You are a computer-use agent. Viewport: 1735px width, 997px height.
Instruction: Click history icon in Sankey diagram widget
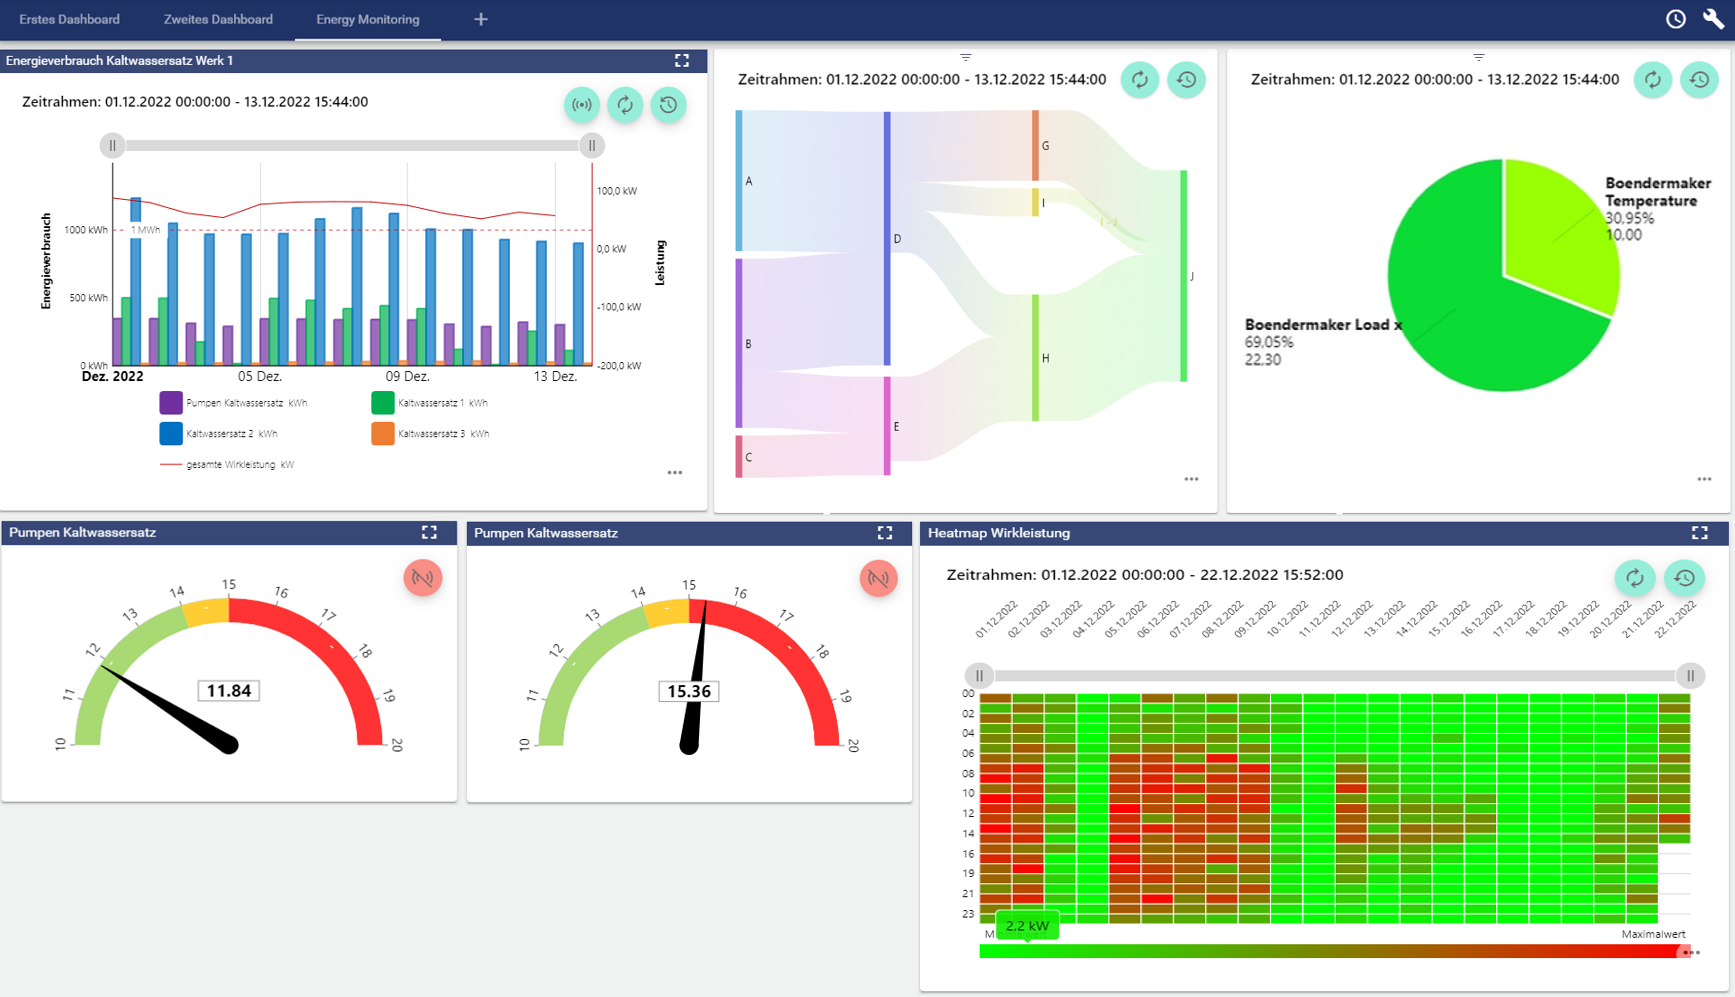coord(1186,80)
